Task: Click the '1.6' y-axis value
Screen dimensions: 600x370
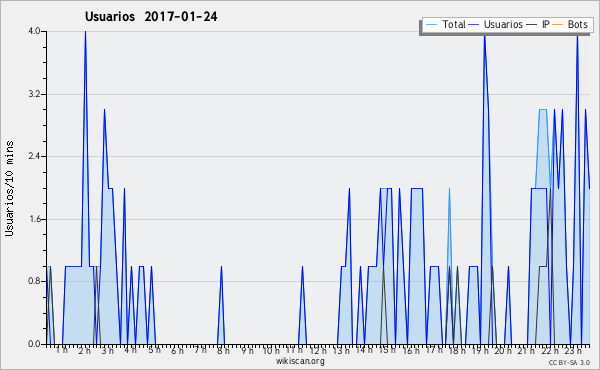Action: pos(34,219)
